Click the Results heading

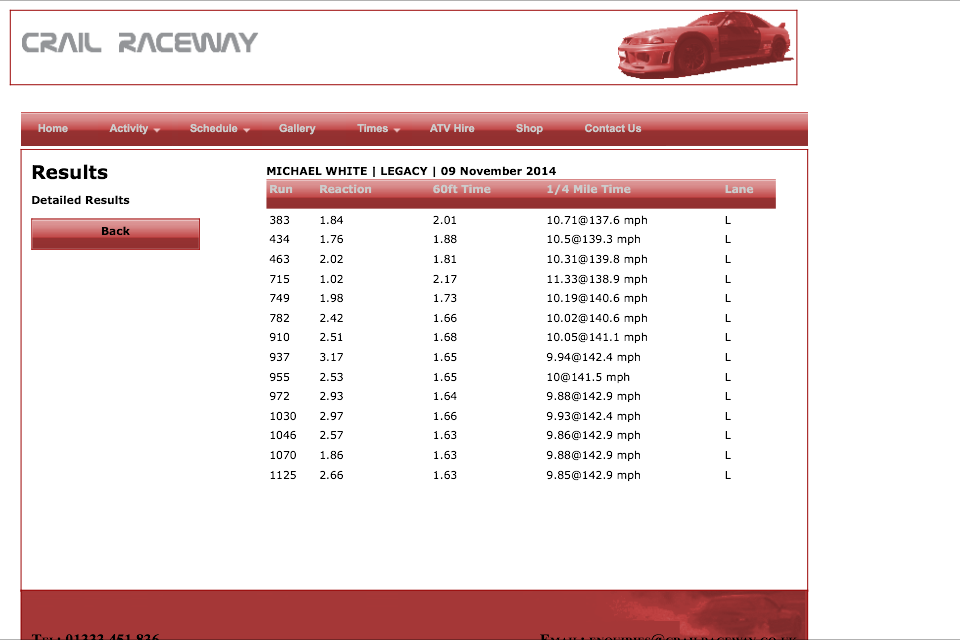[x=70, y=173]
